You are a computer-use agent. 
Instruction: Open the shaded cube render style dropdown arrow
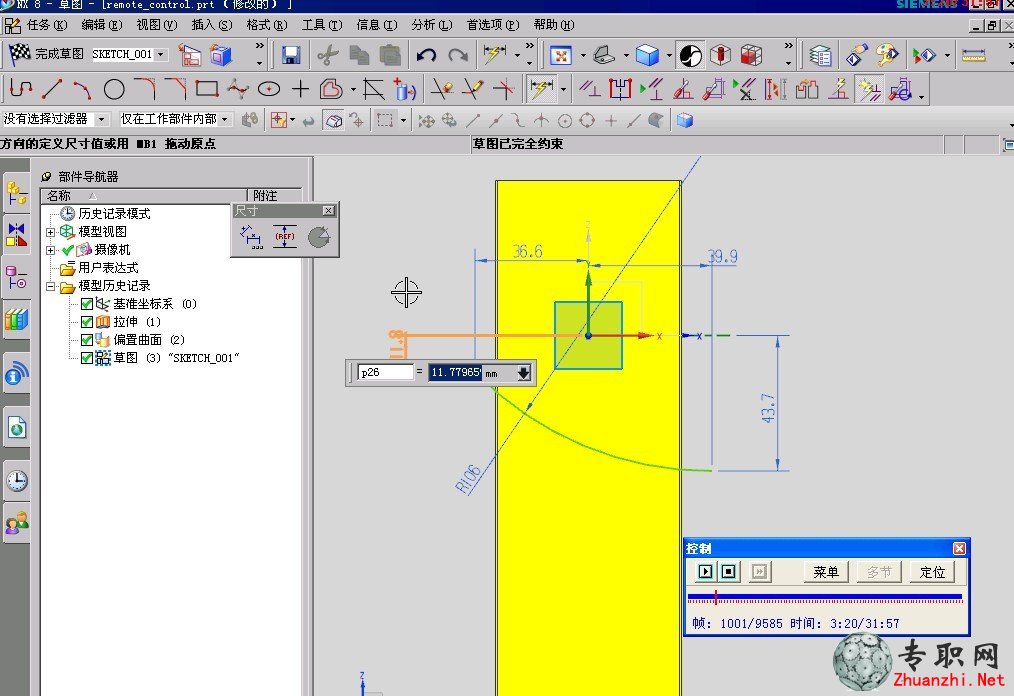click(x=669, y=56)
